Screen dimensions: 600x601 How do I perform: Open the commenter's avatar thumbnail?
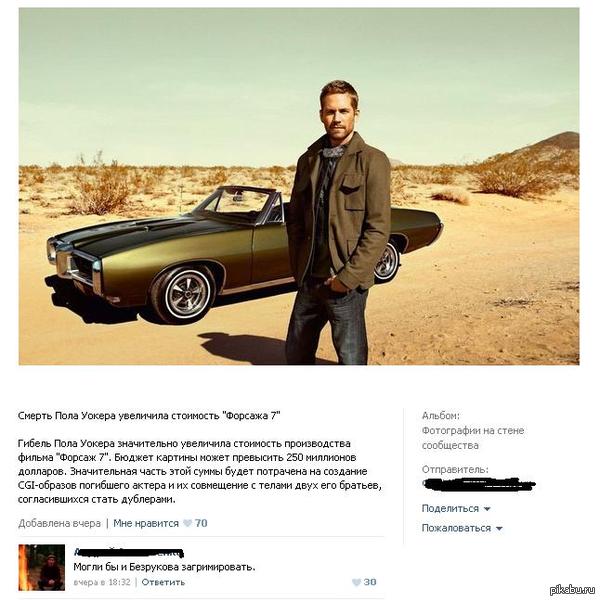click(41, 567)
